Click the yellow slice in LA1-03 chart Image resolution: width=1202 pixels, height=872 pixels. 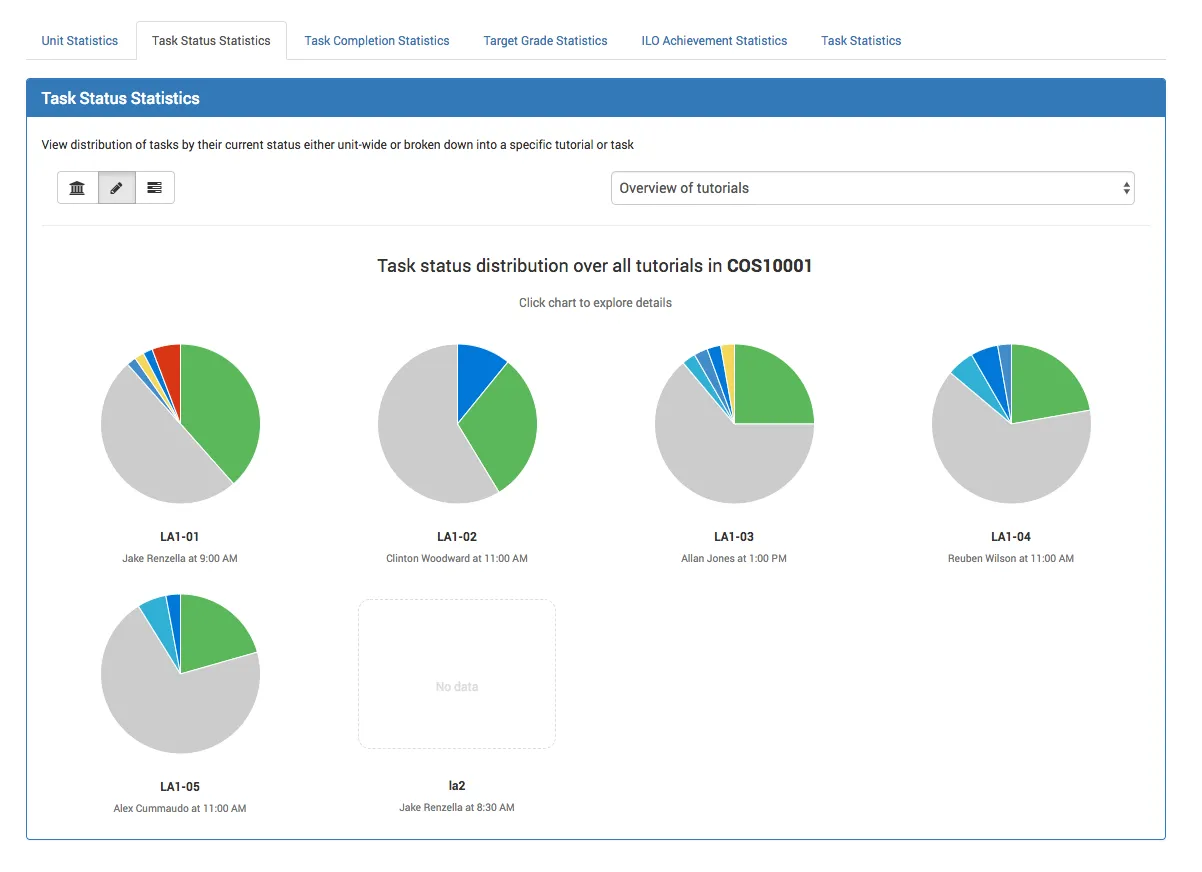[729, 355]
